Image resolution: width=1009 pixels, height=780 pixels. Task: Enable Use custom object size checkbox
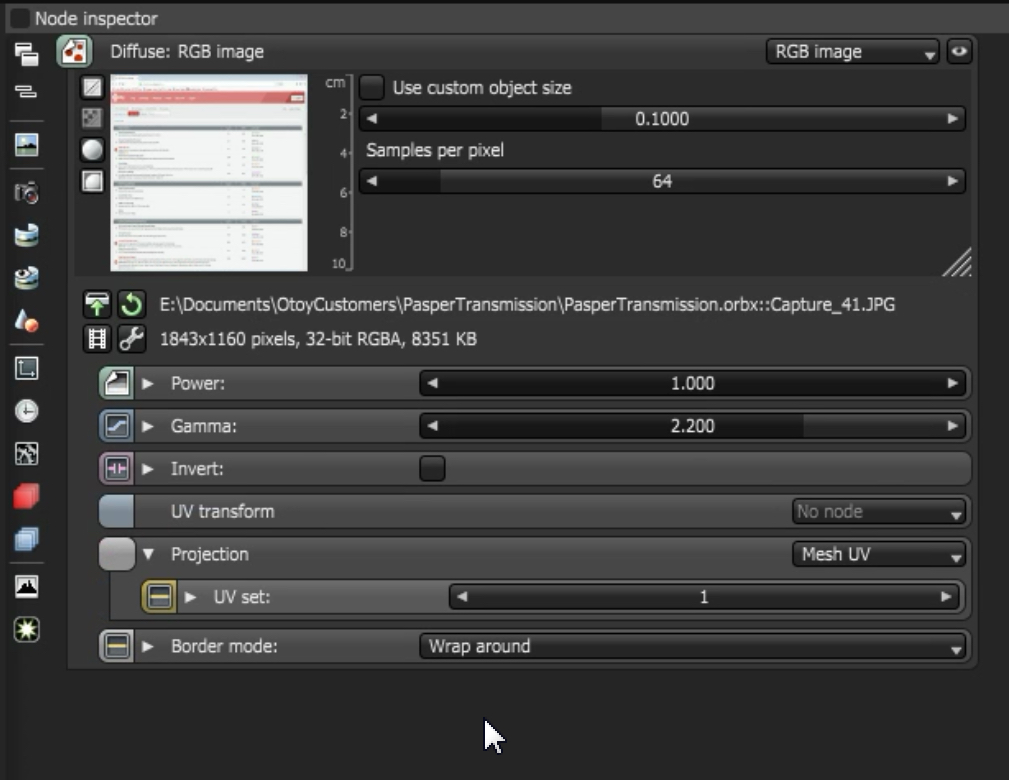[371, 88]
